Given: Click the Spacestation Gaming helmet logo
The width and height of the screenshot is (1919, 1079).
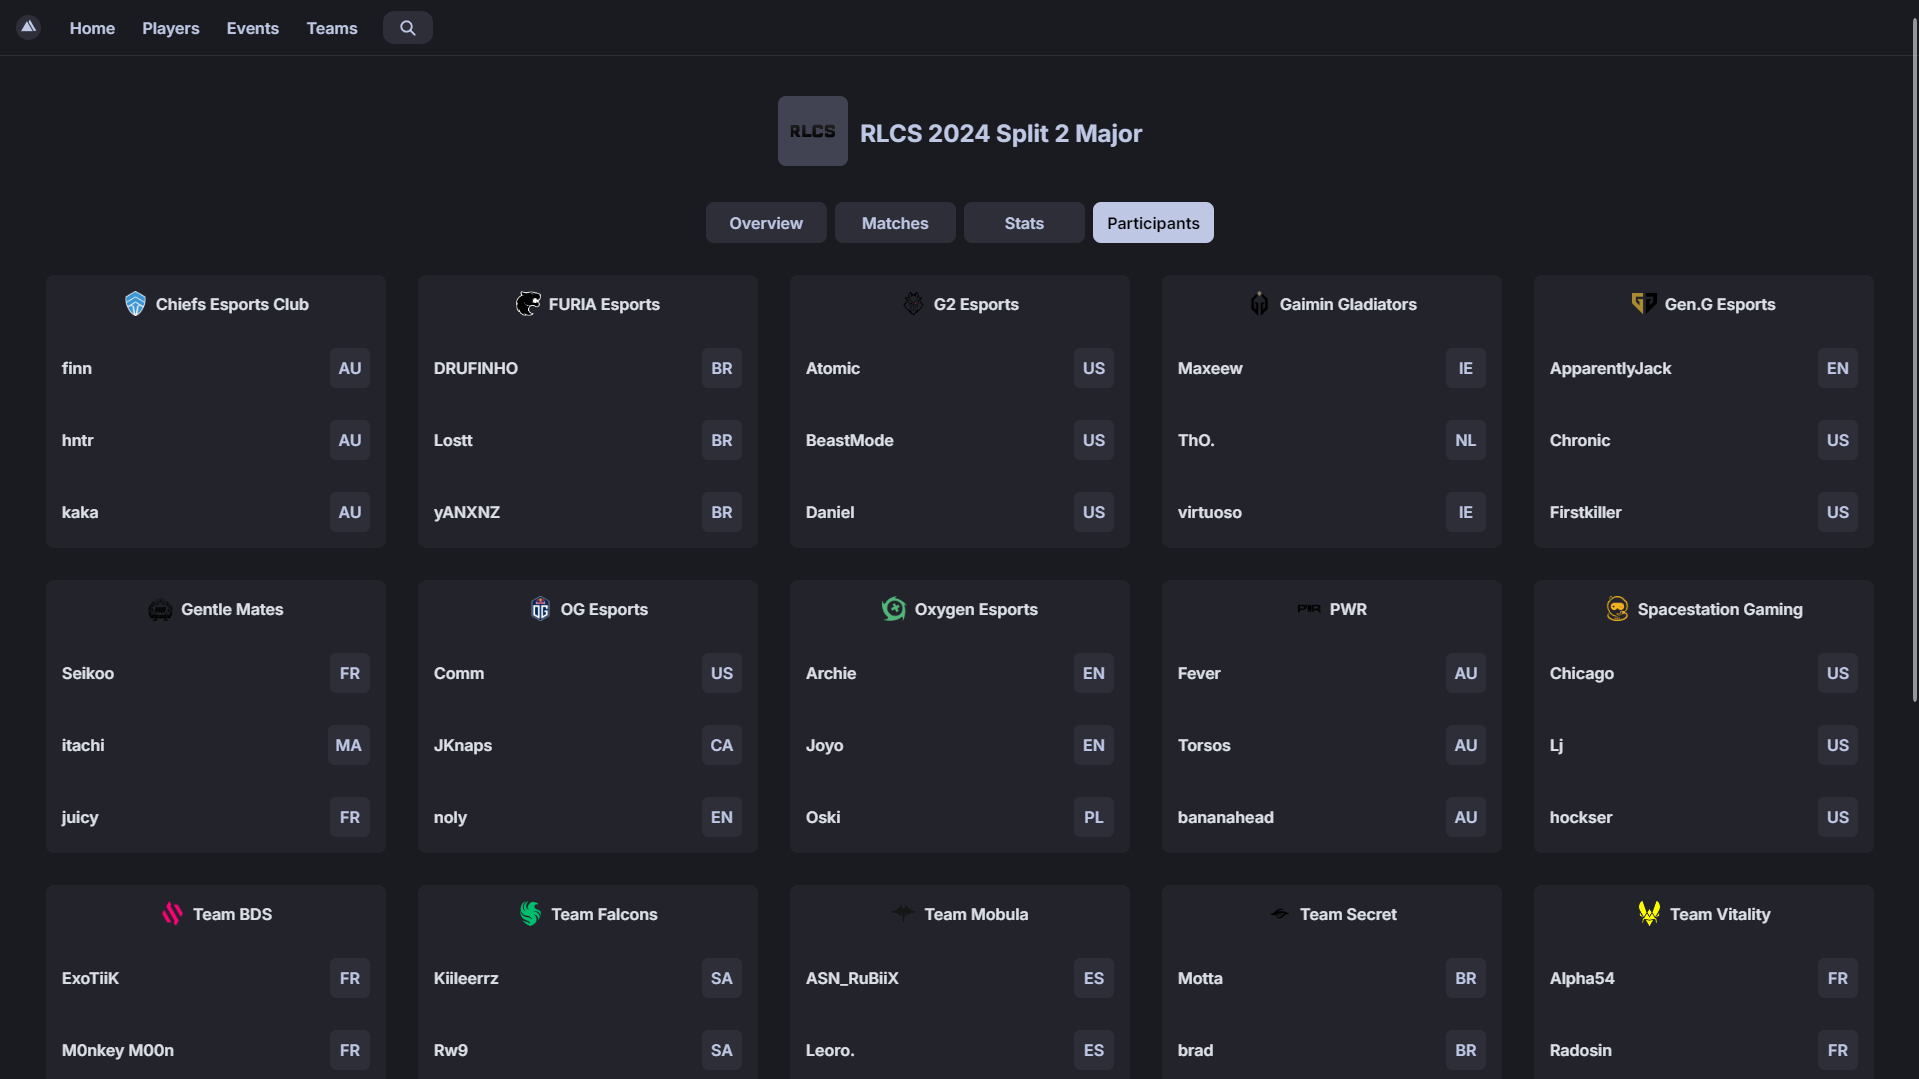Looking at the screenshot, I should point(1616,609).
